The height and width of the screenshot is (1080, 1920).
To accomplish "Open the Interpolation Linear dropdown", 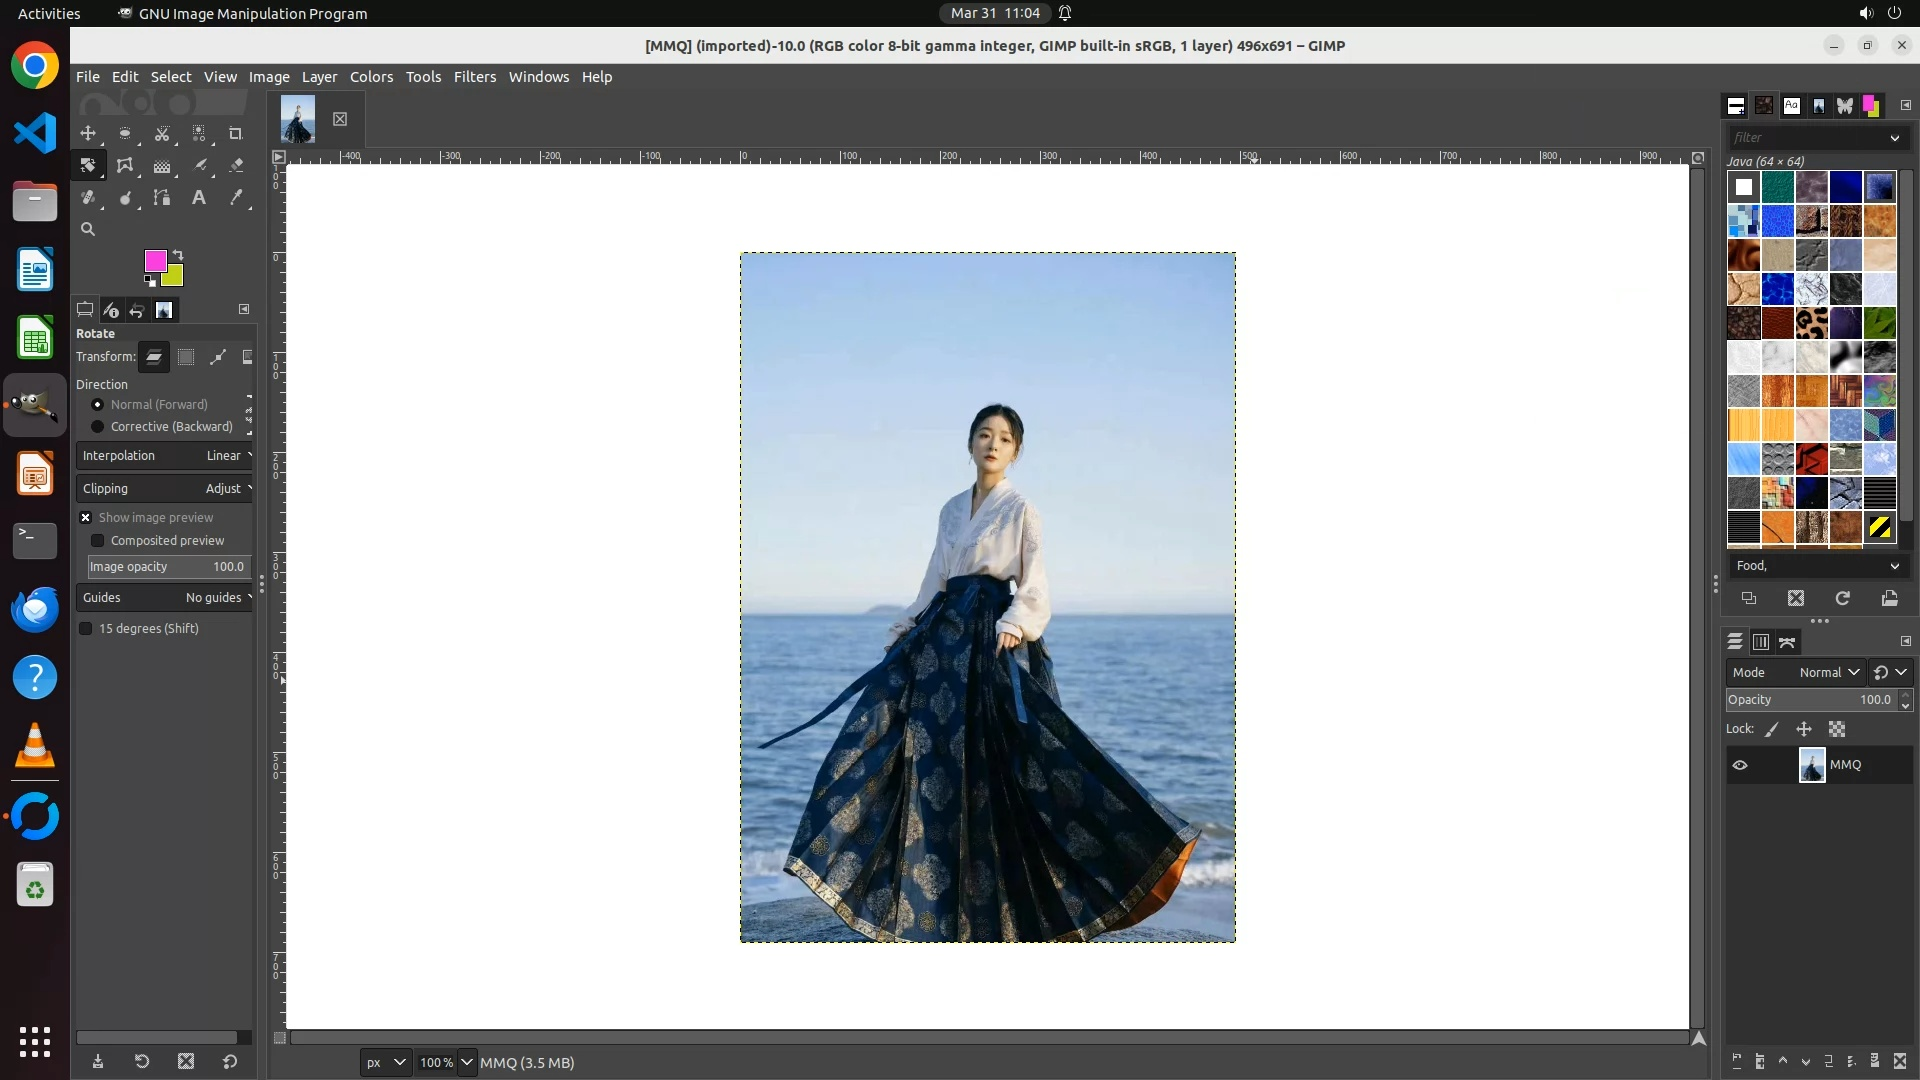I will point(166,456).
